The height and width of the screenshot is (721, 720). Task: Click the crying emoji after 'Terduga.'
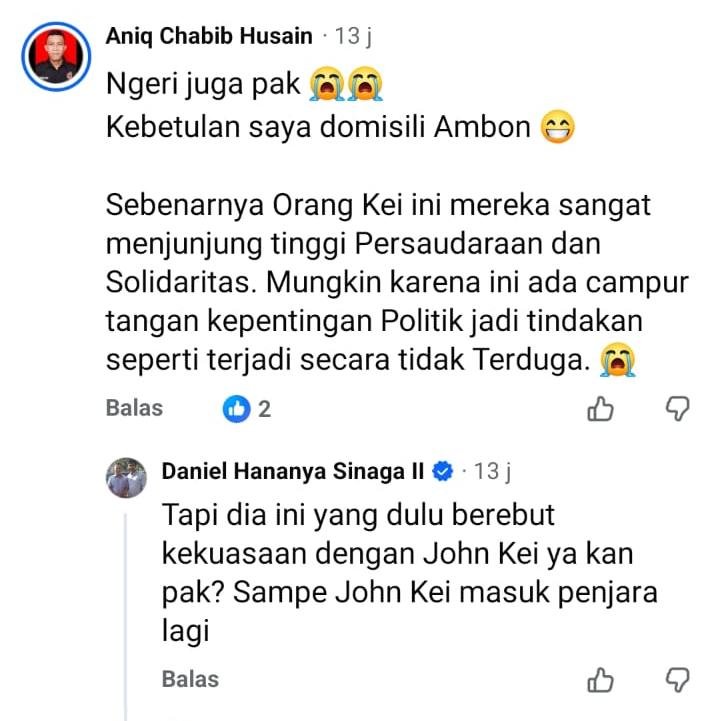(x=618, y=360)
